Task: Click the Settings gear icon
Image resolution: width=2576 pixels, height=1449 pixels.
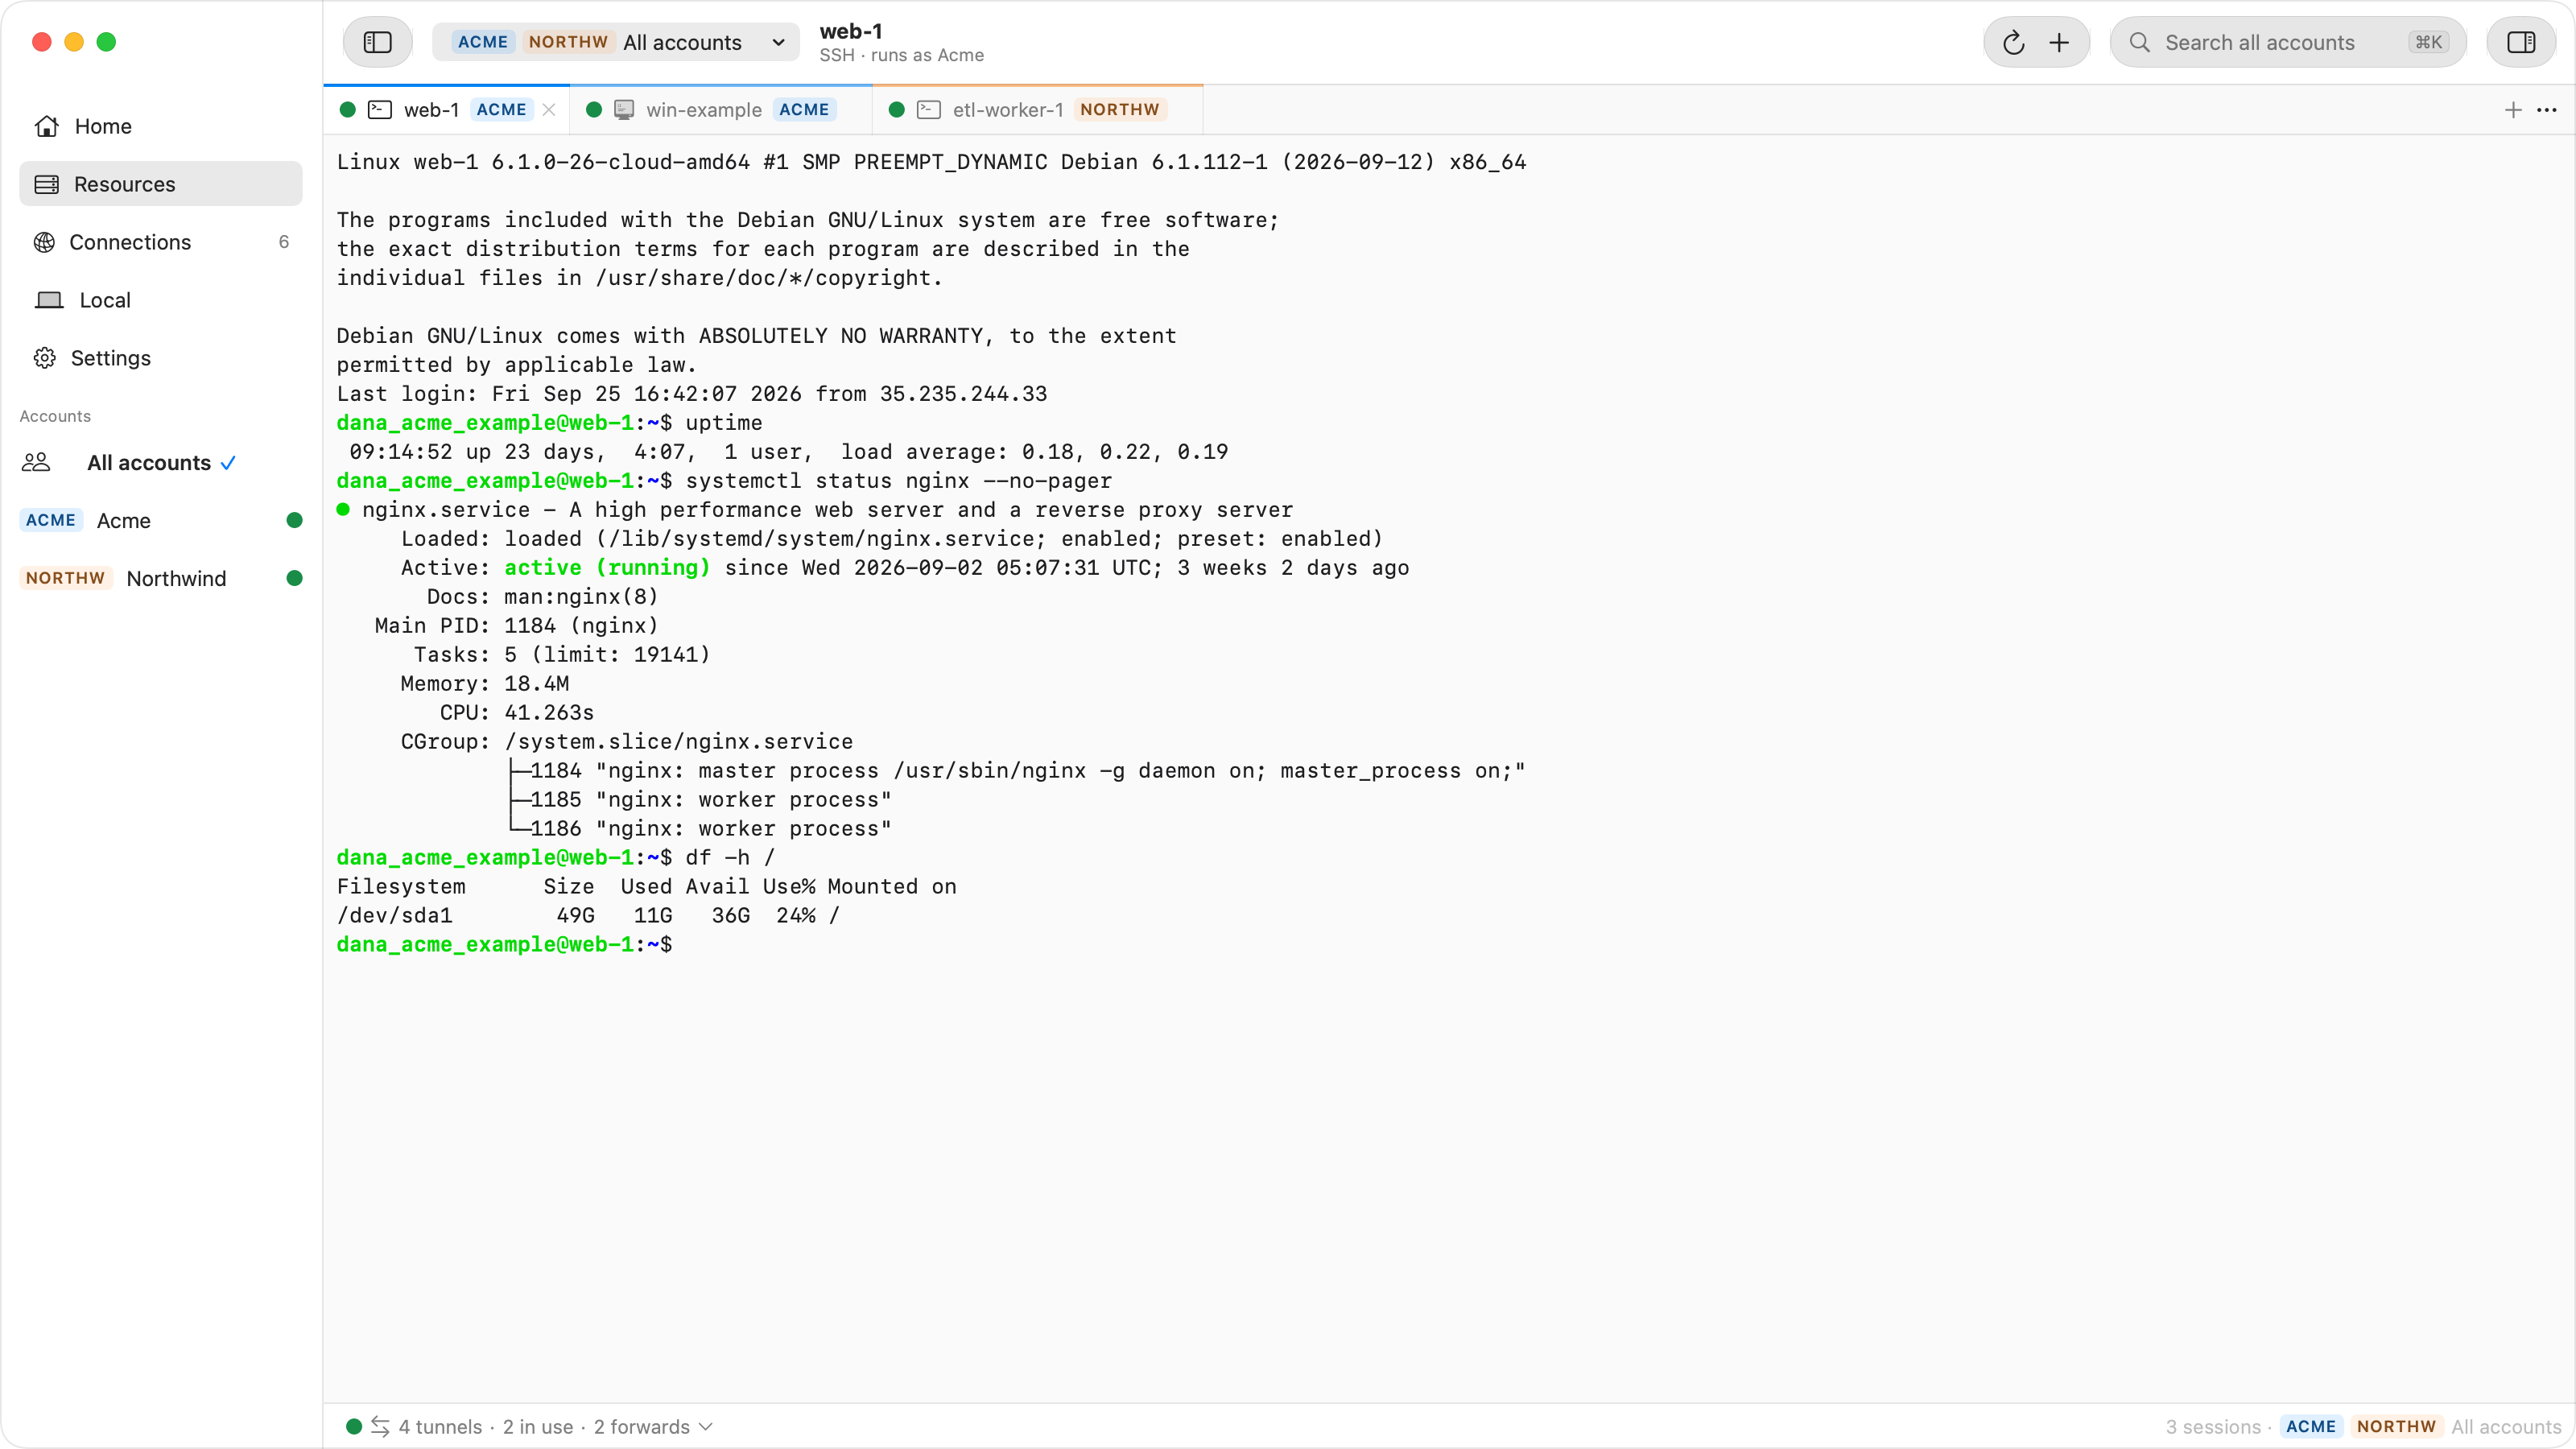Action: point(45,358)
